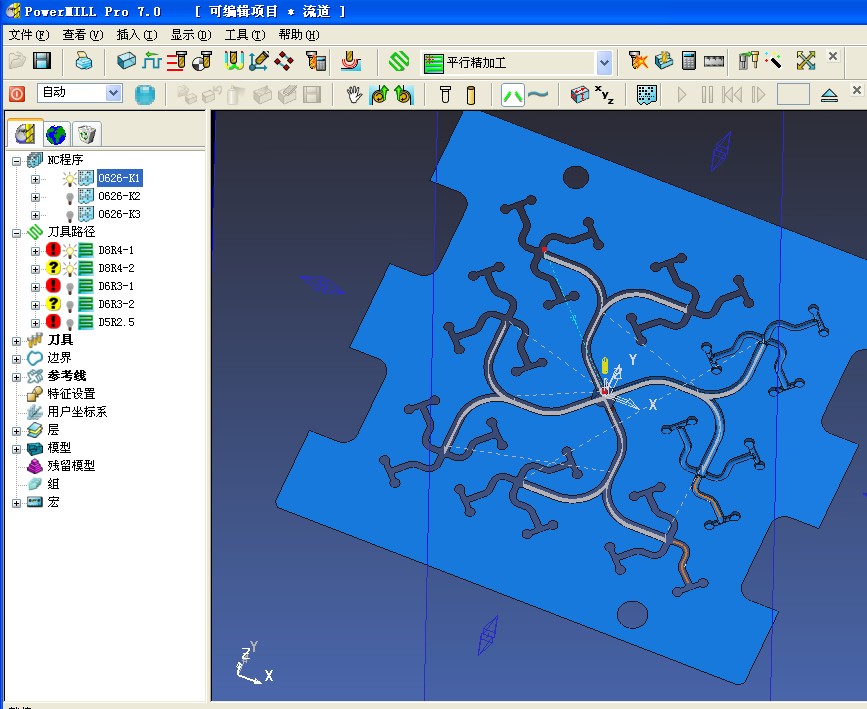Viewport: 867px width, 709px height.
Task: Select the hand pan icon
Action: (354, 95)
